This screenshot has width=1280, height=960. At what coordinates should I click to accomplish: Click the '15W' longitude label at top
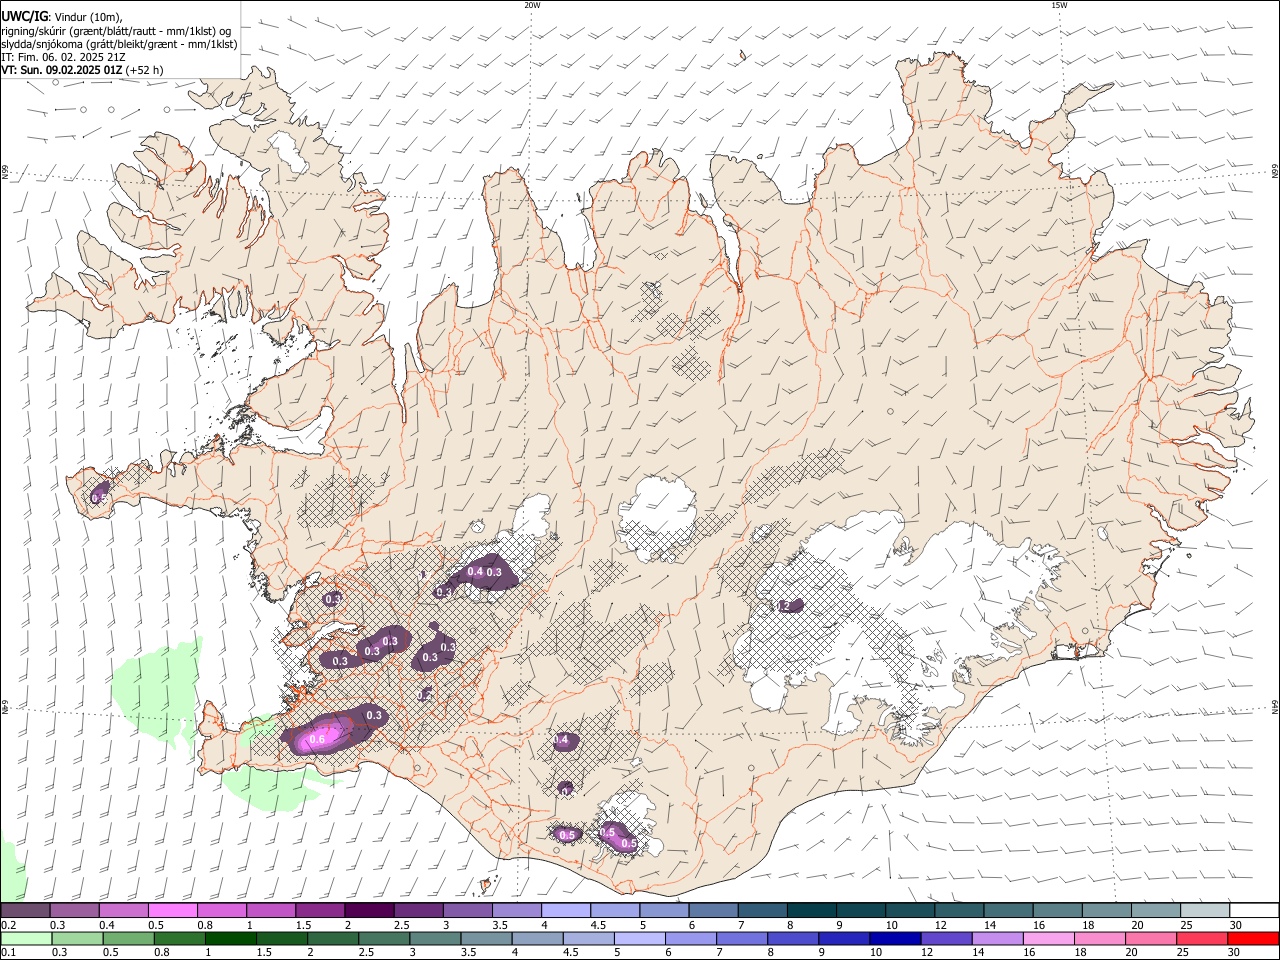pos(1059,5)
